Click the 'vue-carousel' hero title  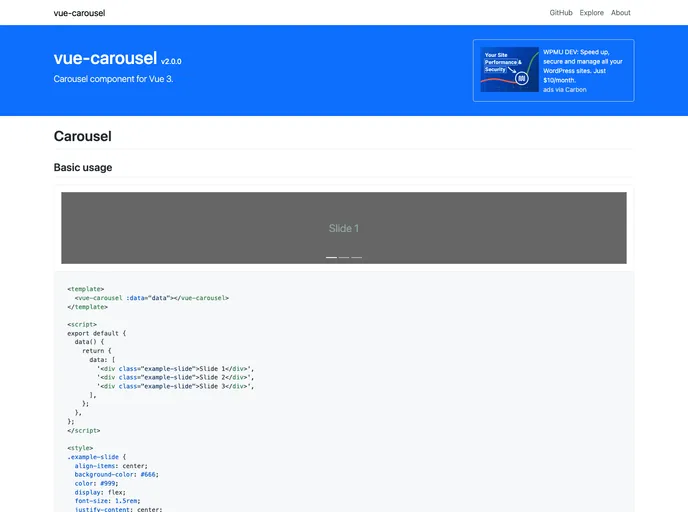pos(105,58)
